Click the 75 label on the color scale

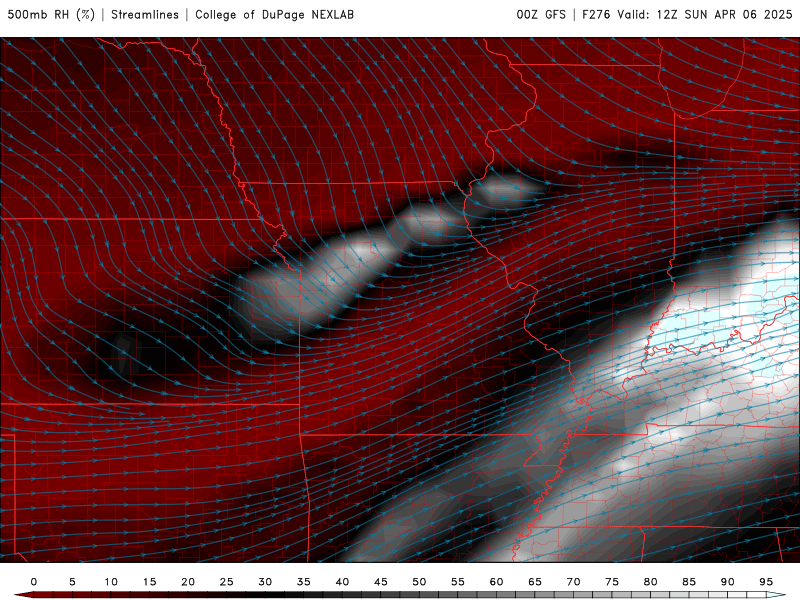(x=612, y=582)
